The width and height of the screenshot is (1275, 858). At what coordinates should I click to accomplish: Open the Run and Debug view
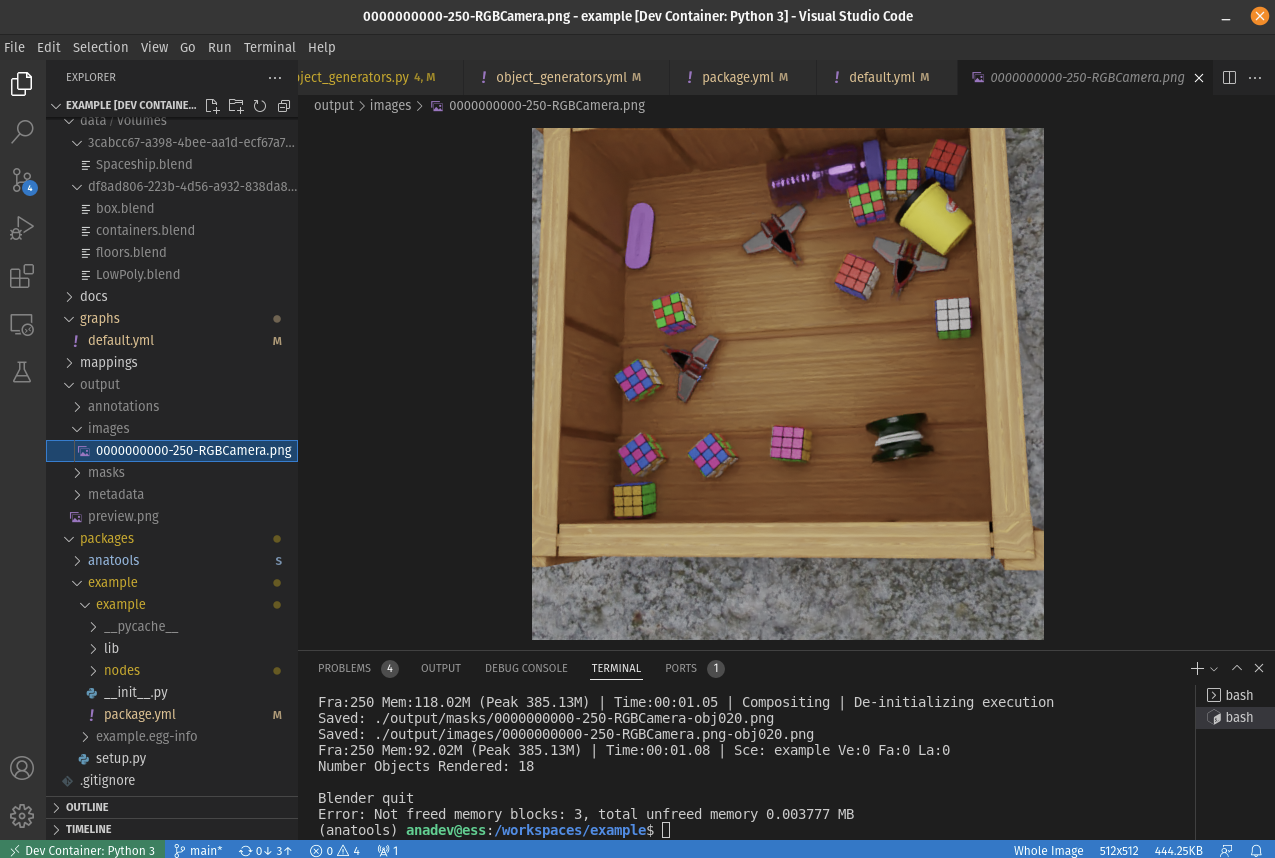tap(22, 229)
